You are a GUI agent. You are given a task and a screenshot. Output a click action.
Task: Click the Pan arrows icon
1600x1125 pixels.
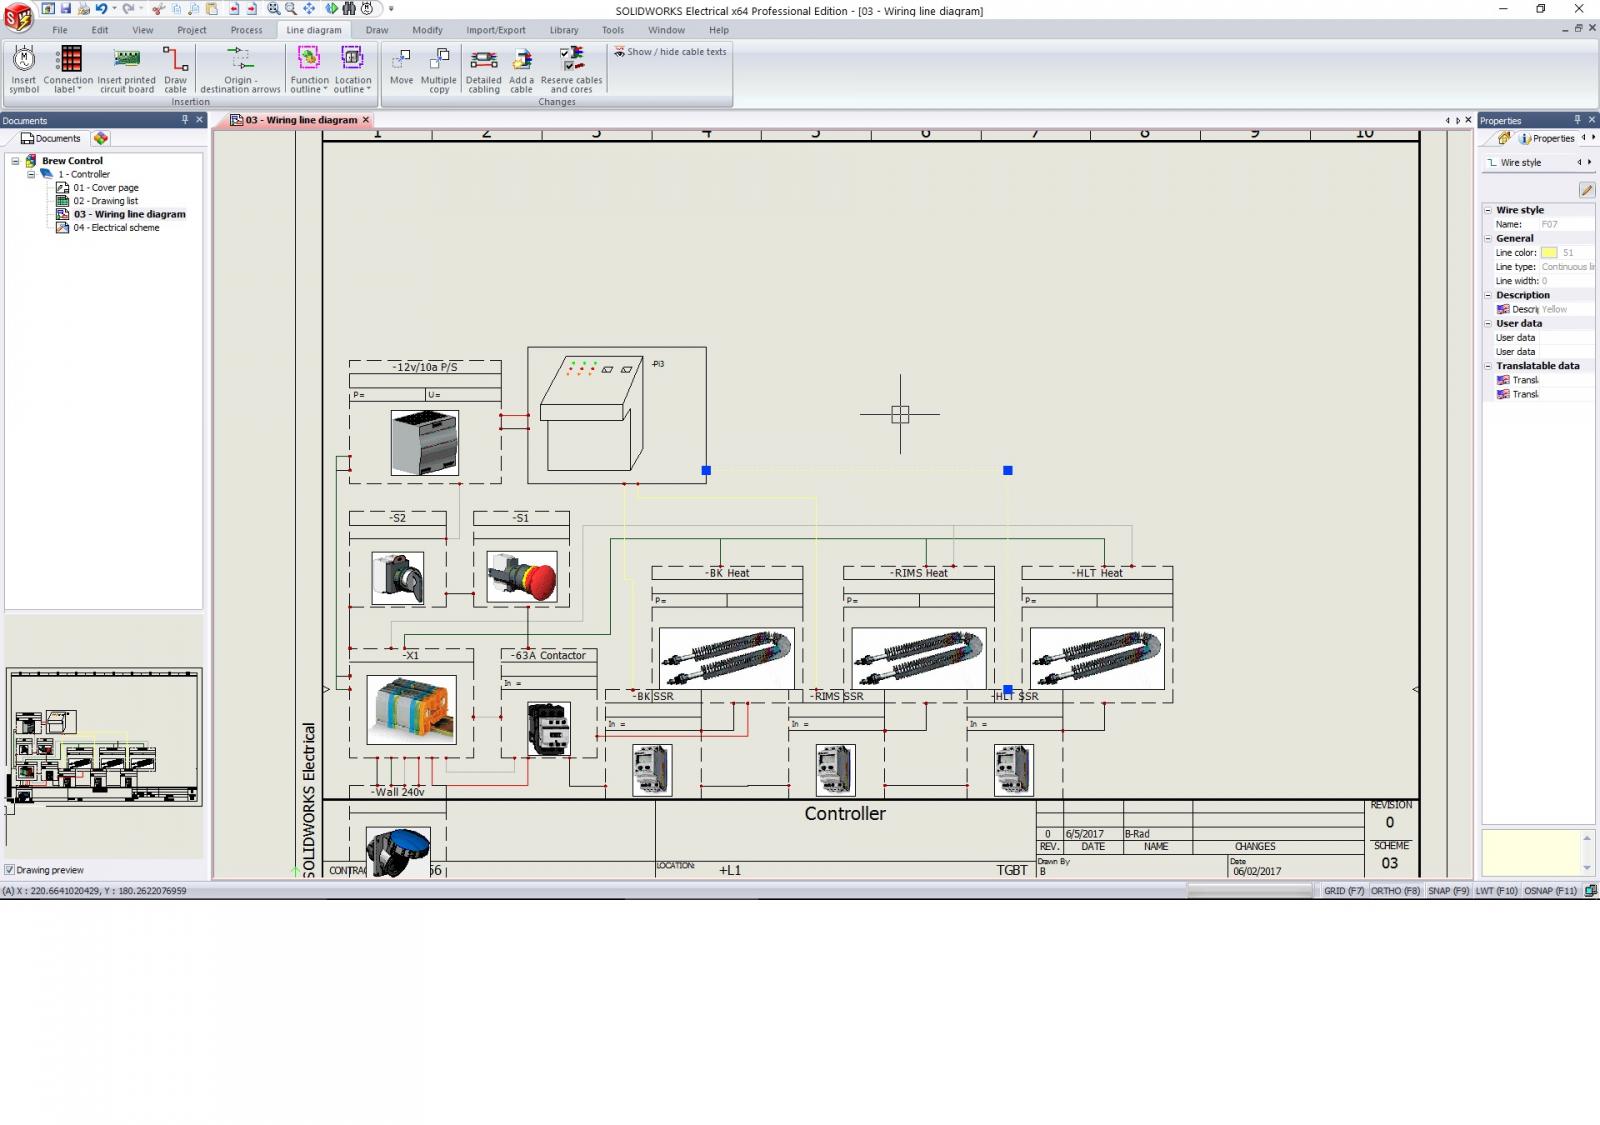point(309,8)
